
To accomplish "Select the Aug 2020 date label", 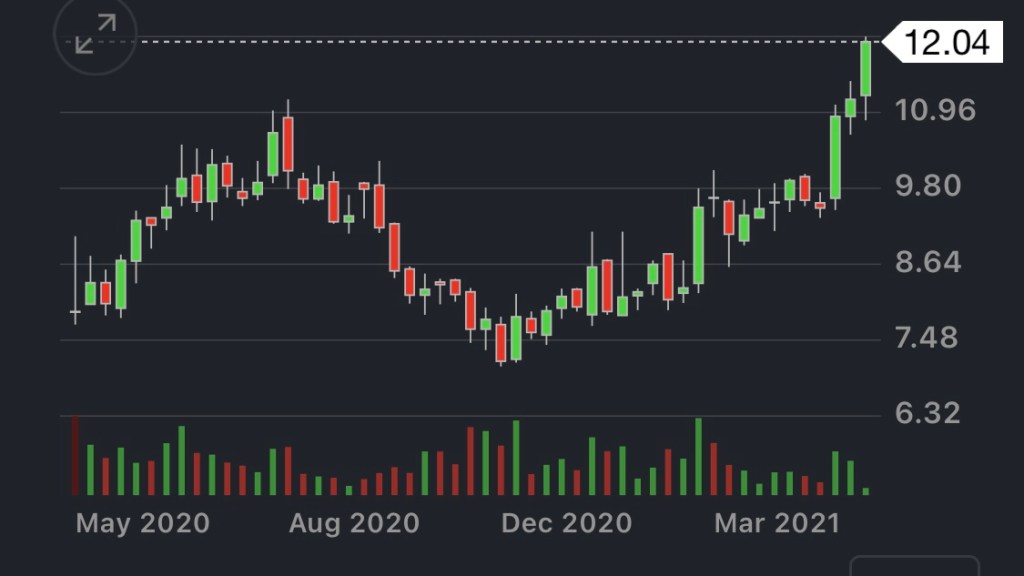I will tap(354, 522).
